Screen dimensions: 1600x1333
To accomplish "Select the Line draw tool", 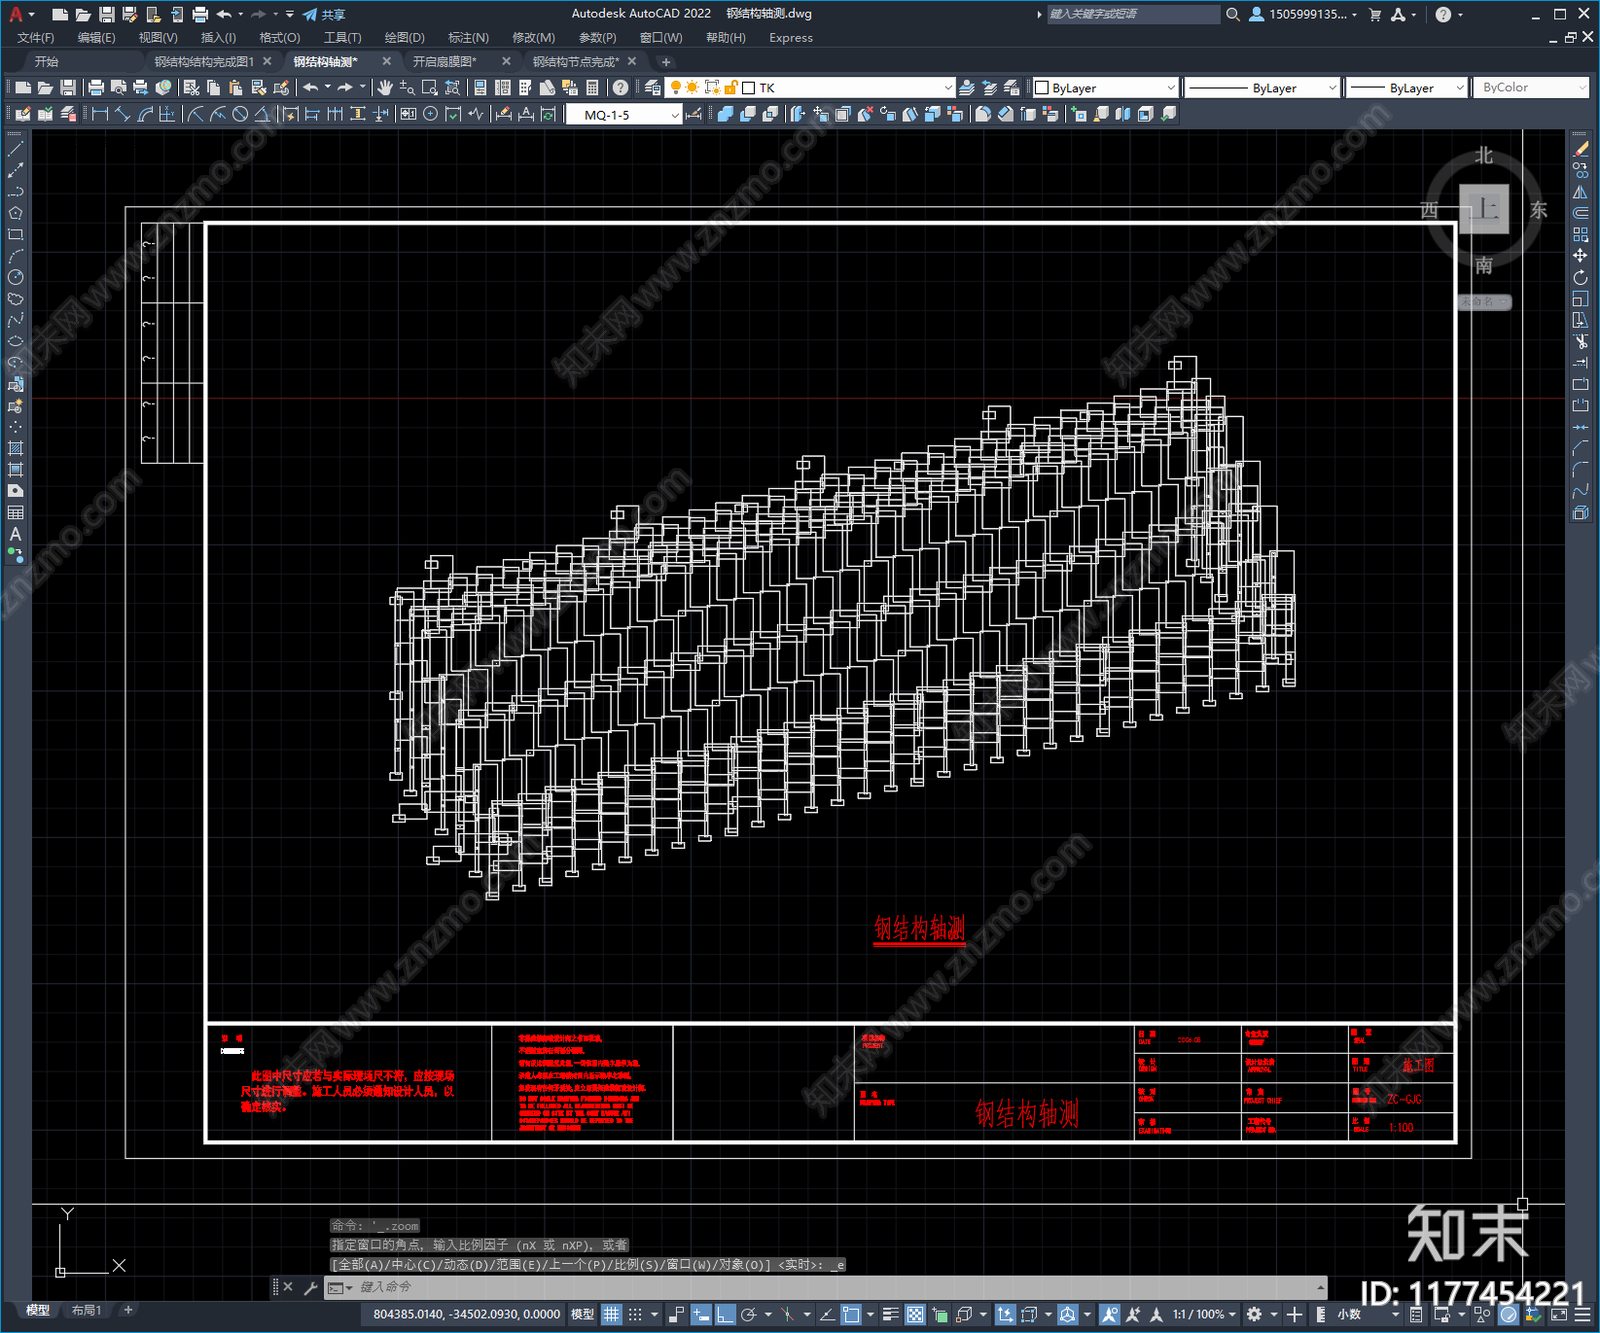I will pyautogui.click(x=15, y=149).
